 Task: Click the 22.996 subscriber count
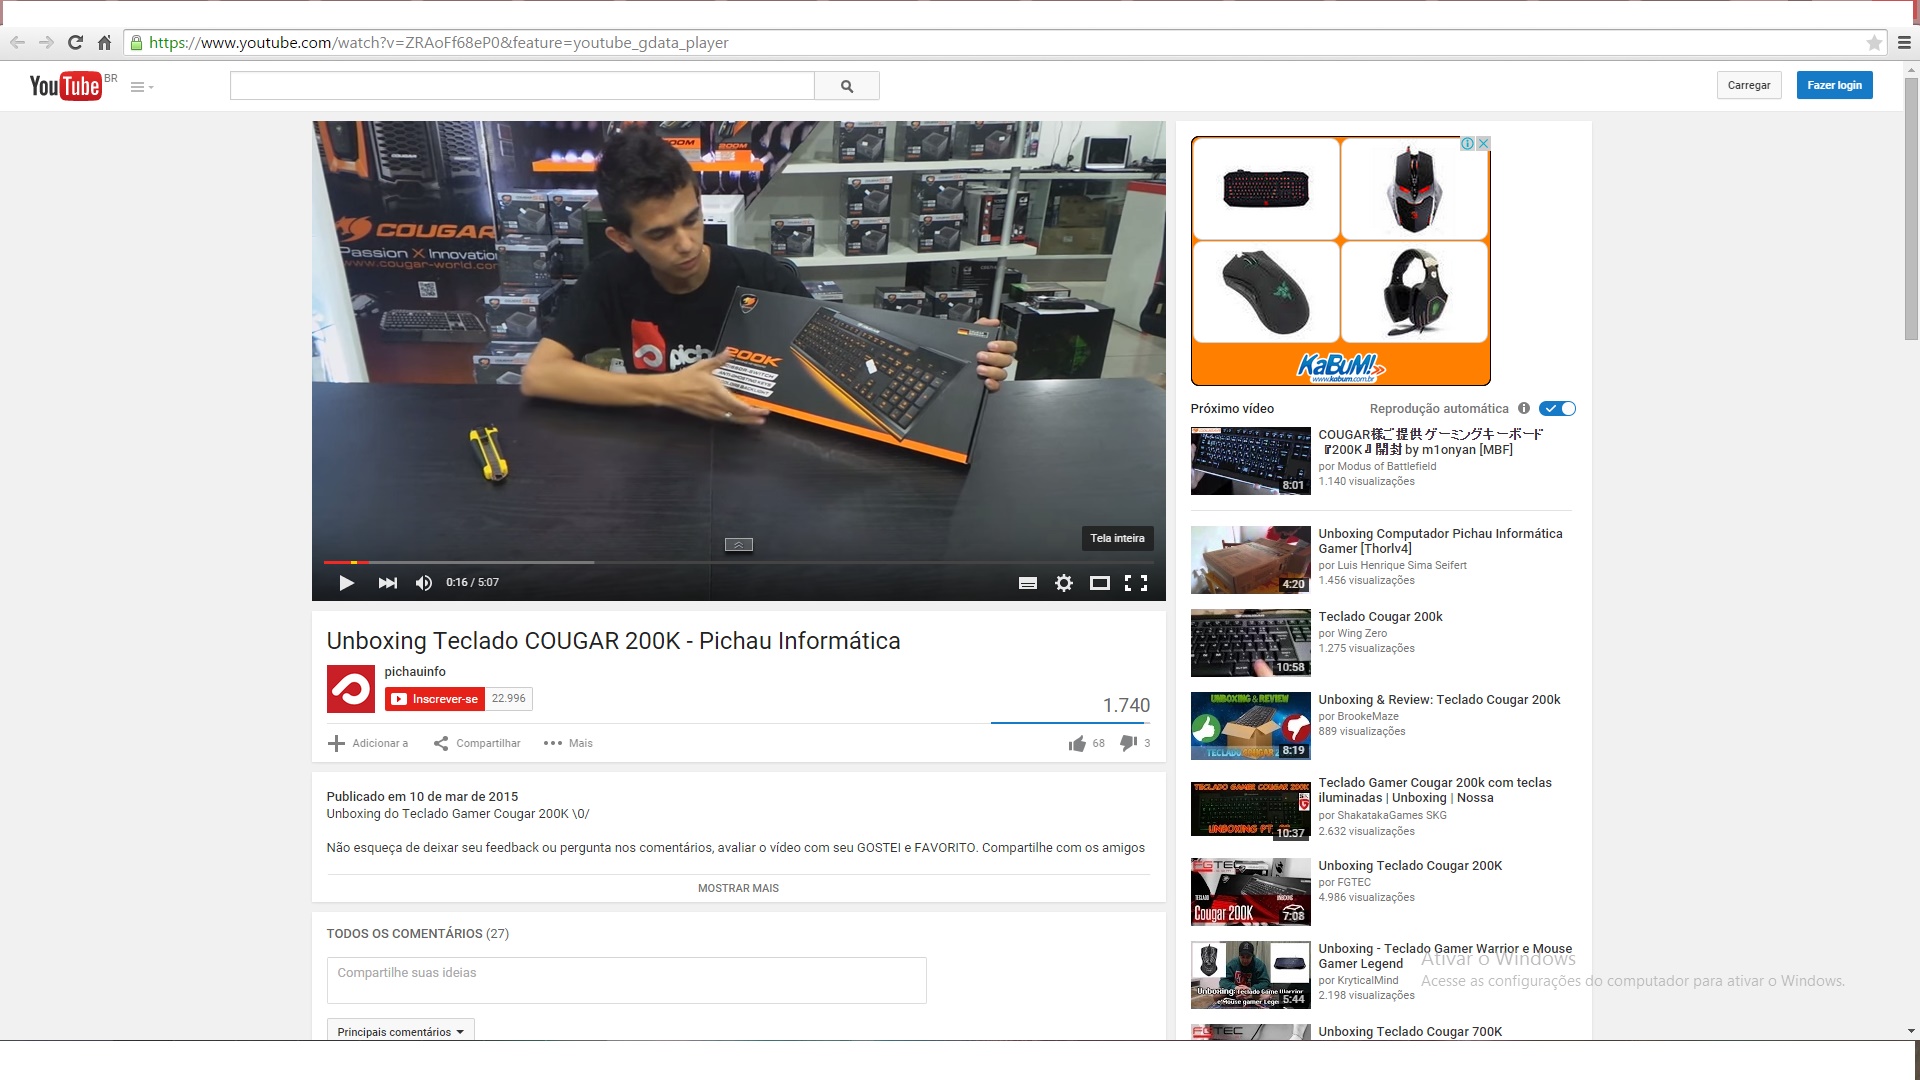pyautogui.click(x=509, y=699)
